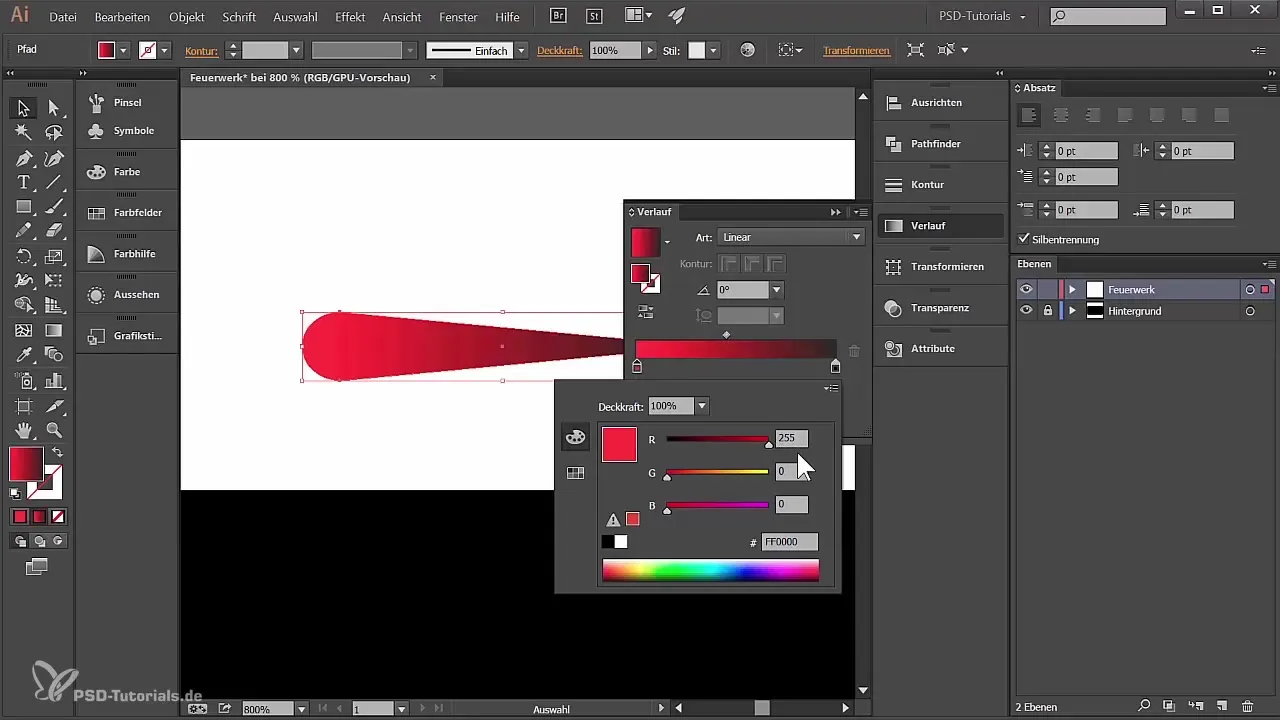
Task: Toggle the Silbentrennung checkbox
Action: 1023,239
